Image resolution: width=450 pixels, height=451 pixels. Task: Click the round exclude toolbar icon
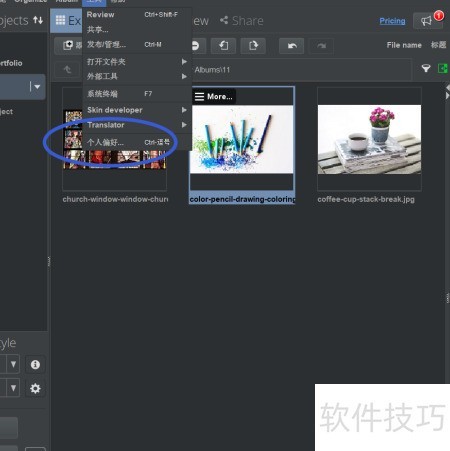196,45
